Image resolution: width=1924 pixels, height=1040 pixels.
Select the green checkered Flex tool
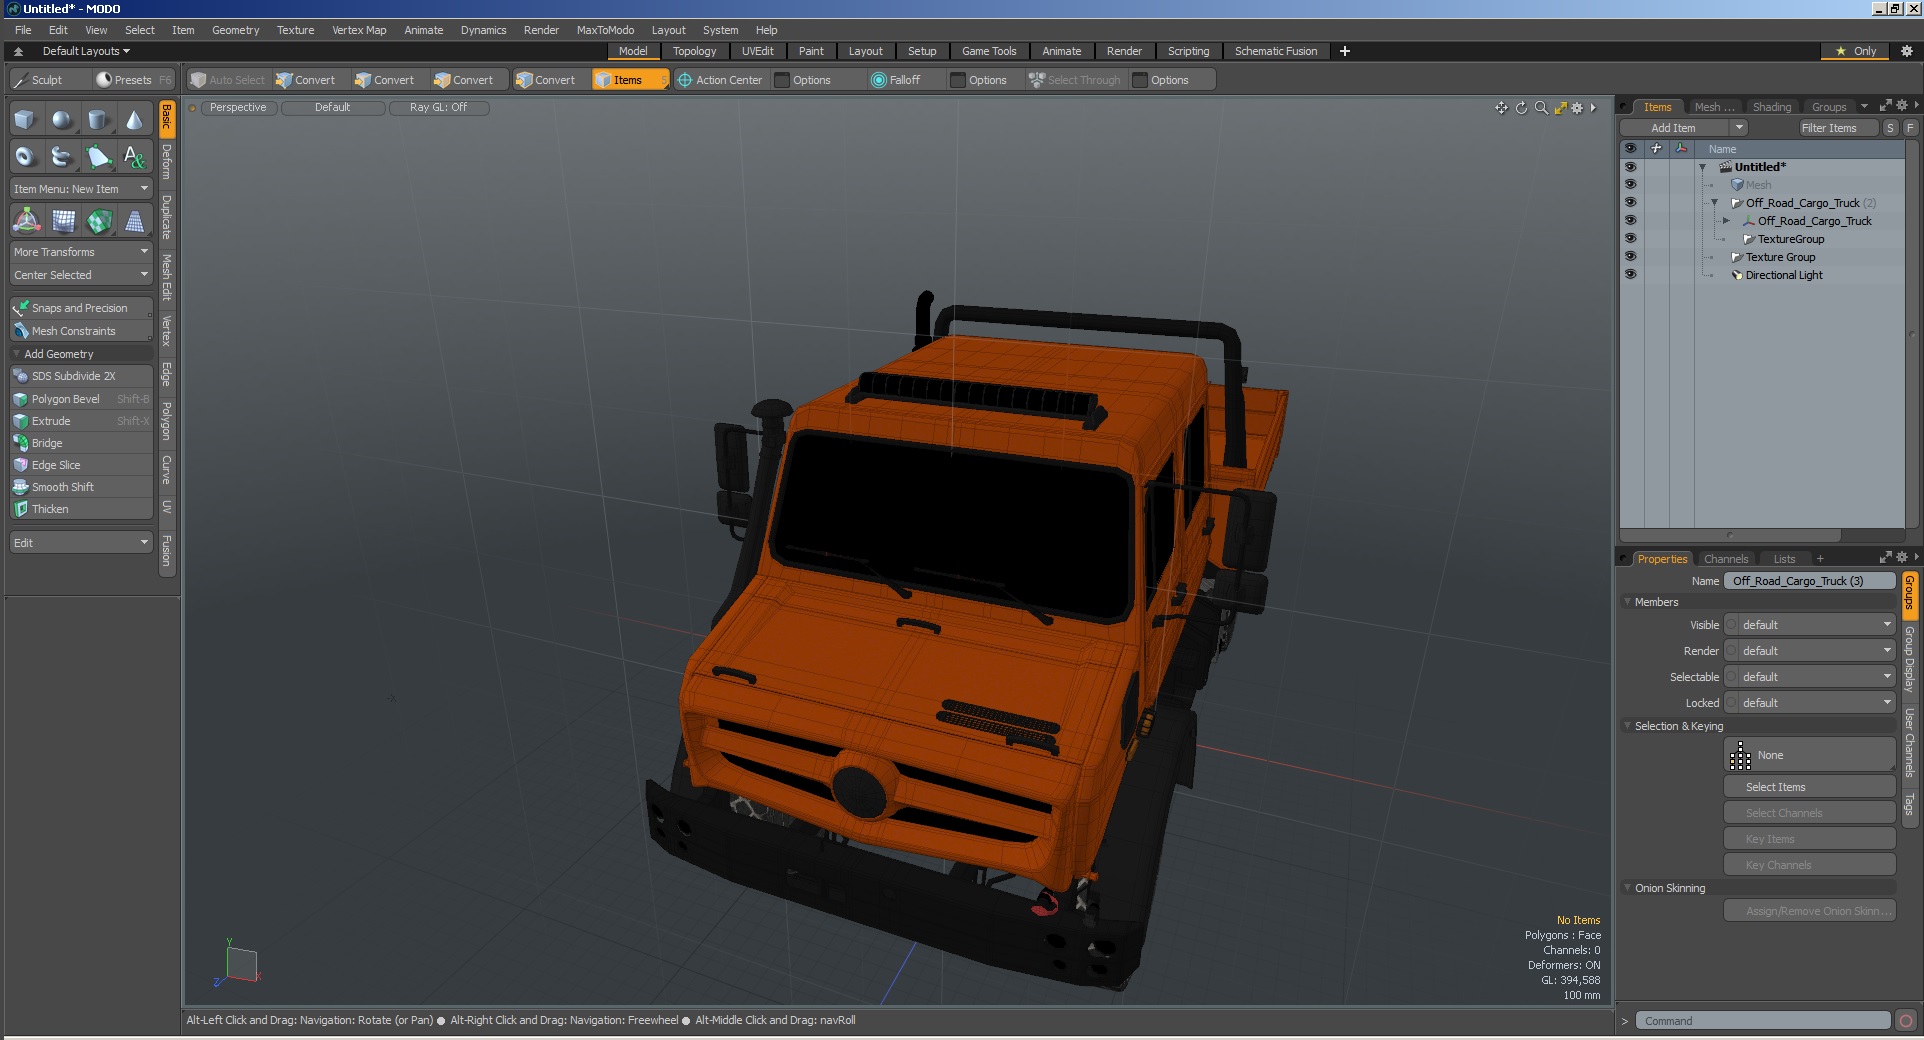[99, 221]
